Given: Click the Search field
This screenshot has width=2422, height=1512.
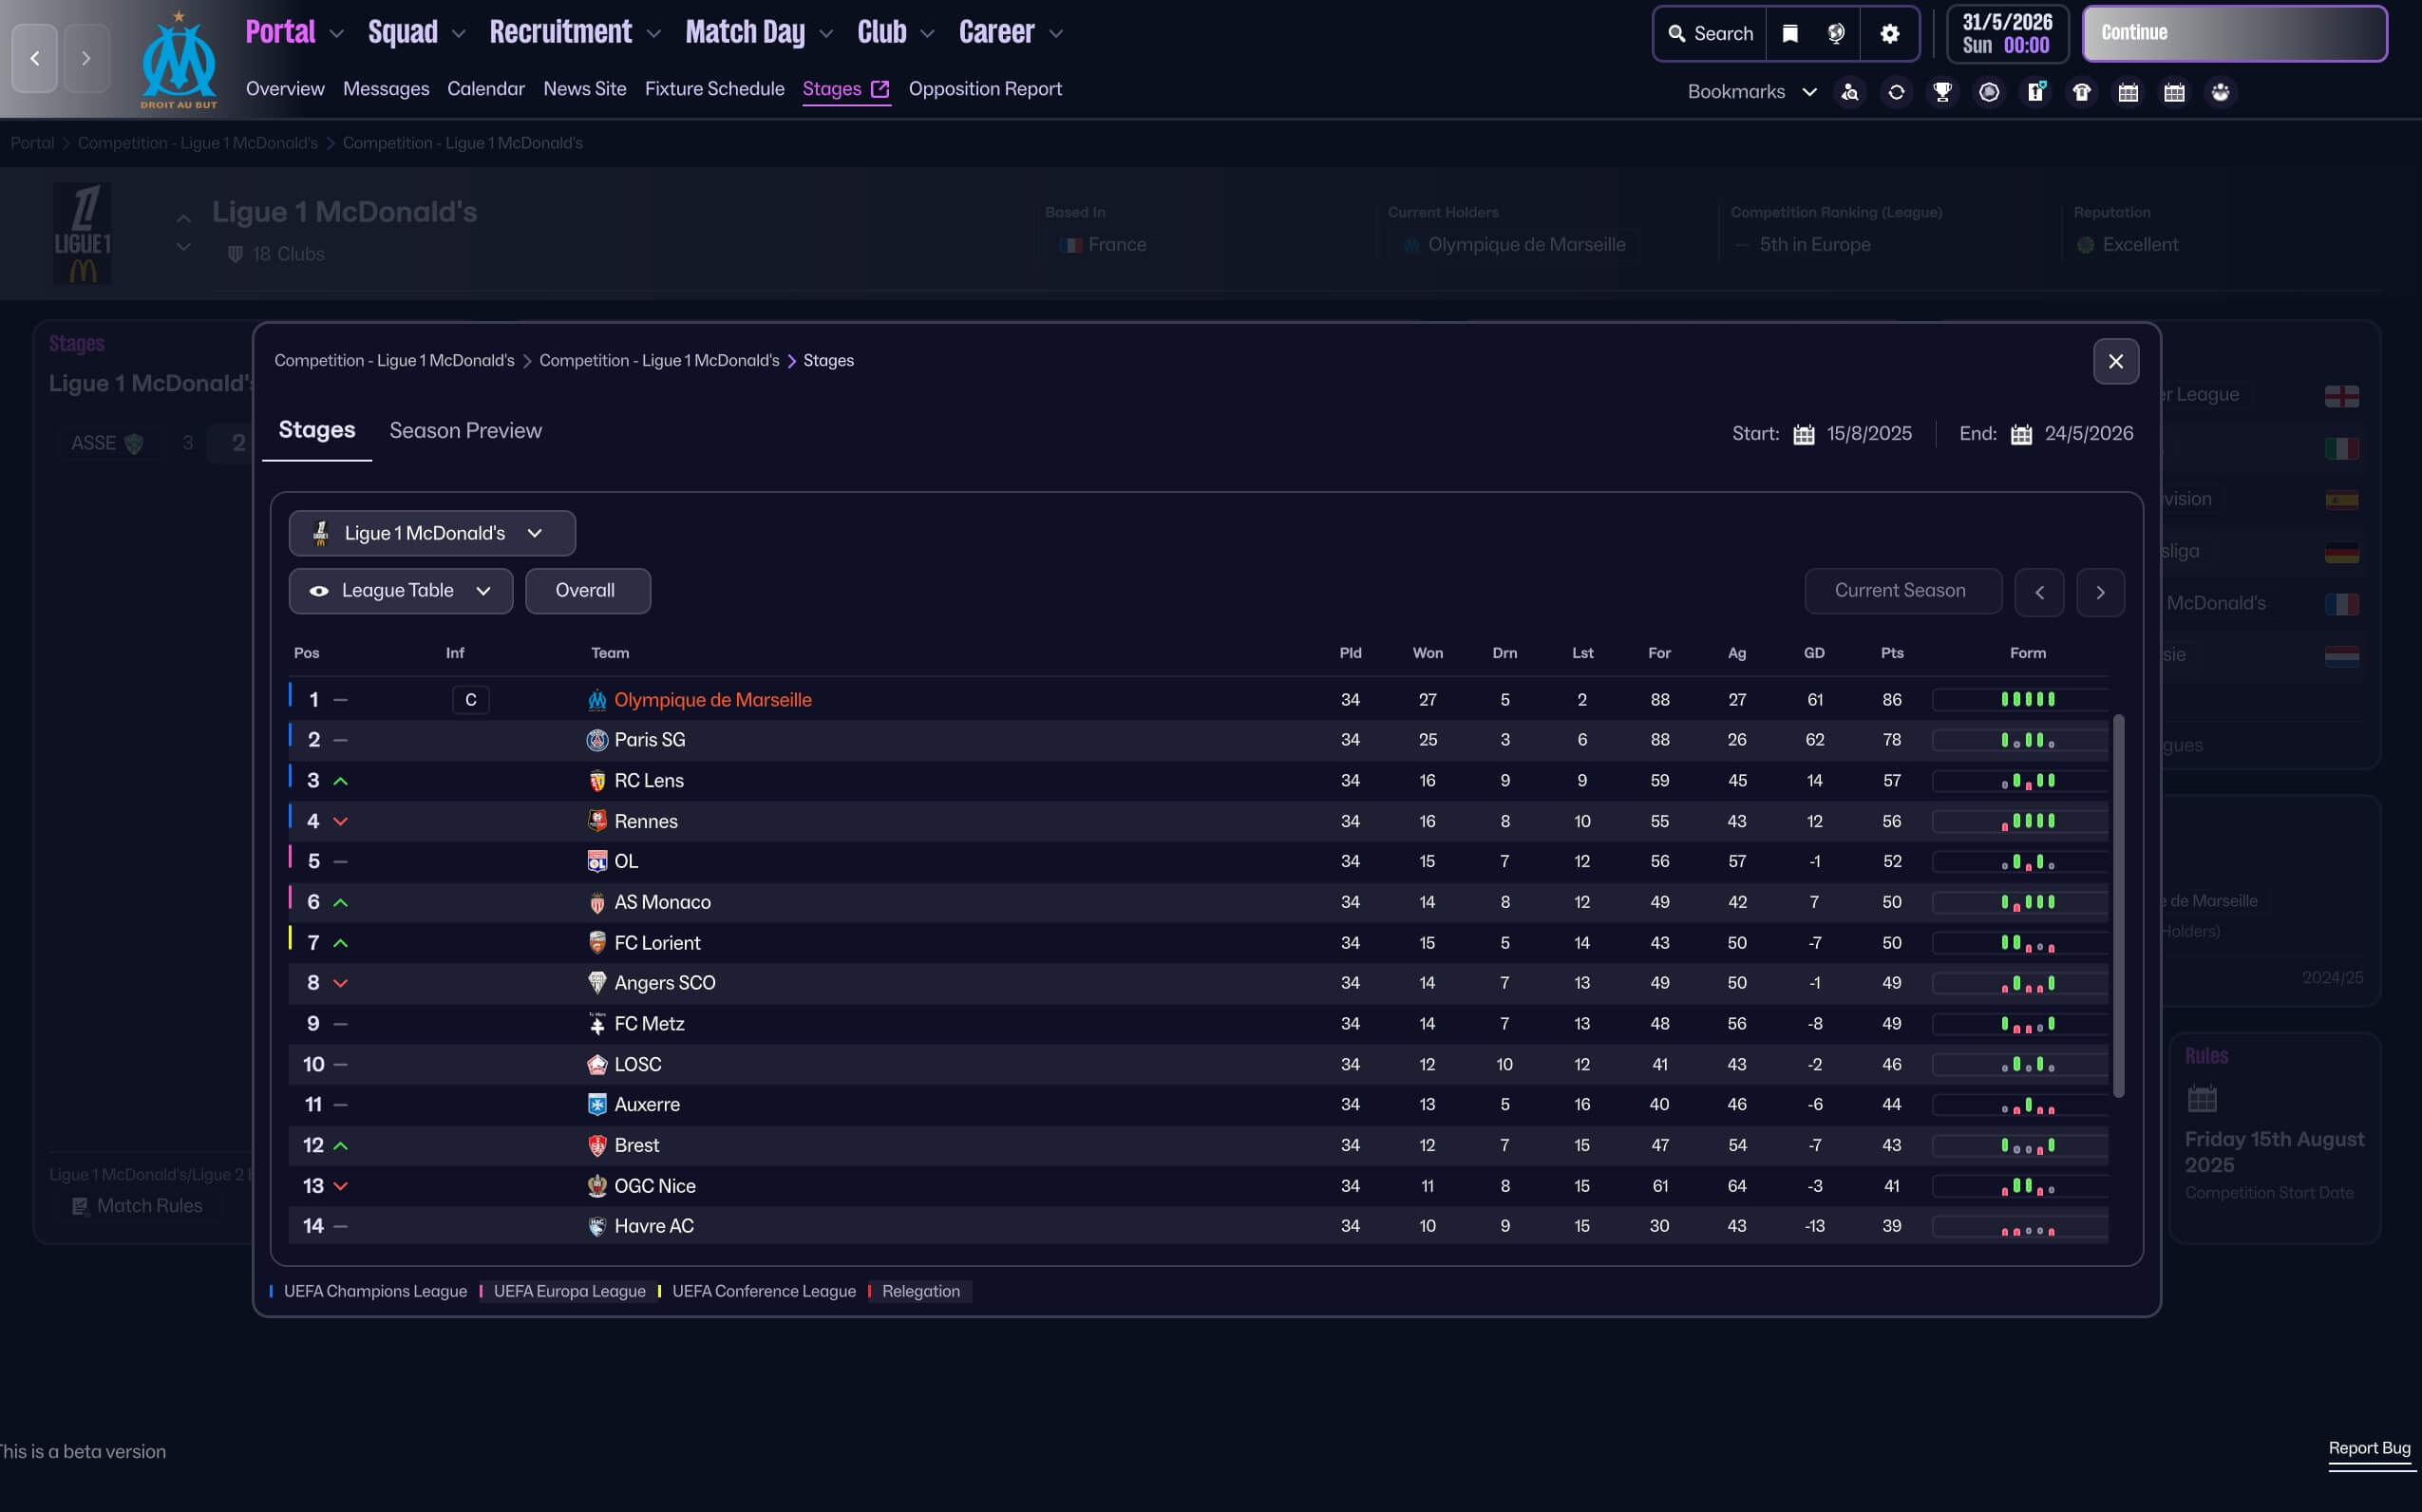Looking at the screenshot, I should pos(1710,33).
